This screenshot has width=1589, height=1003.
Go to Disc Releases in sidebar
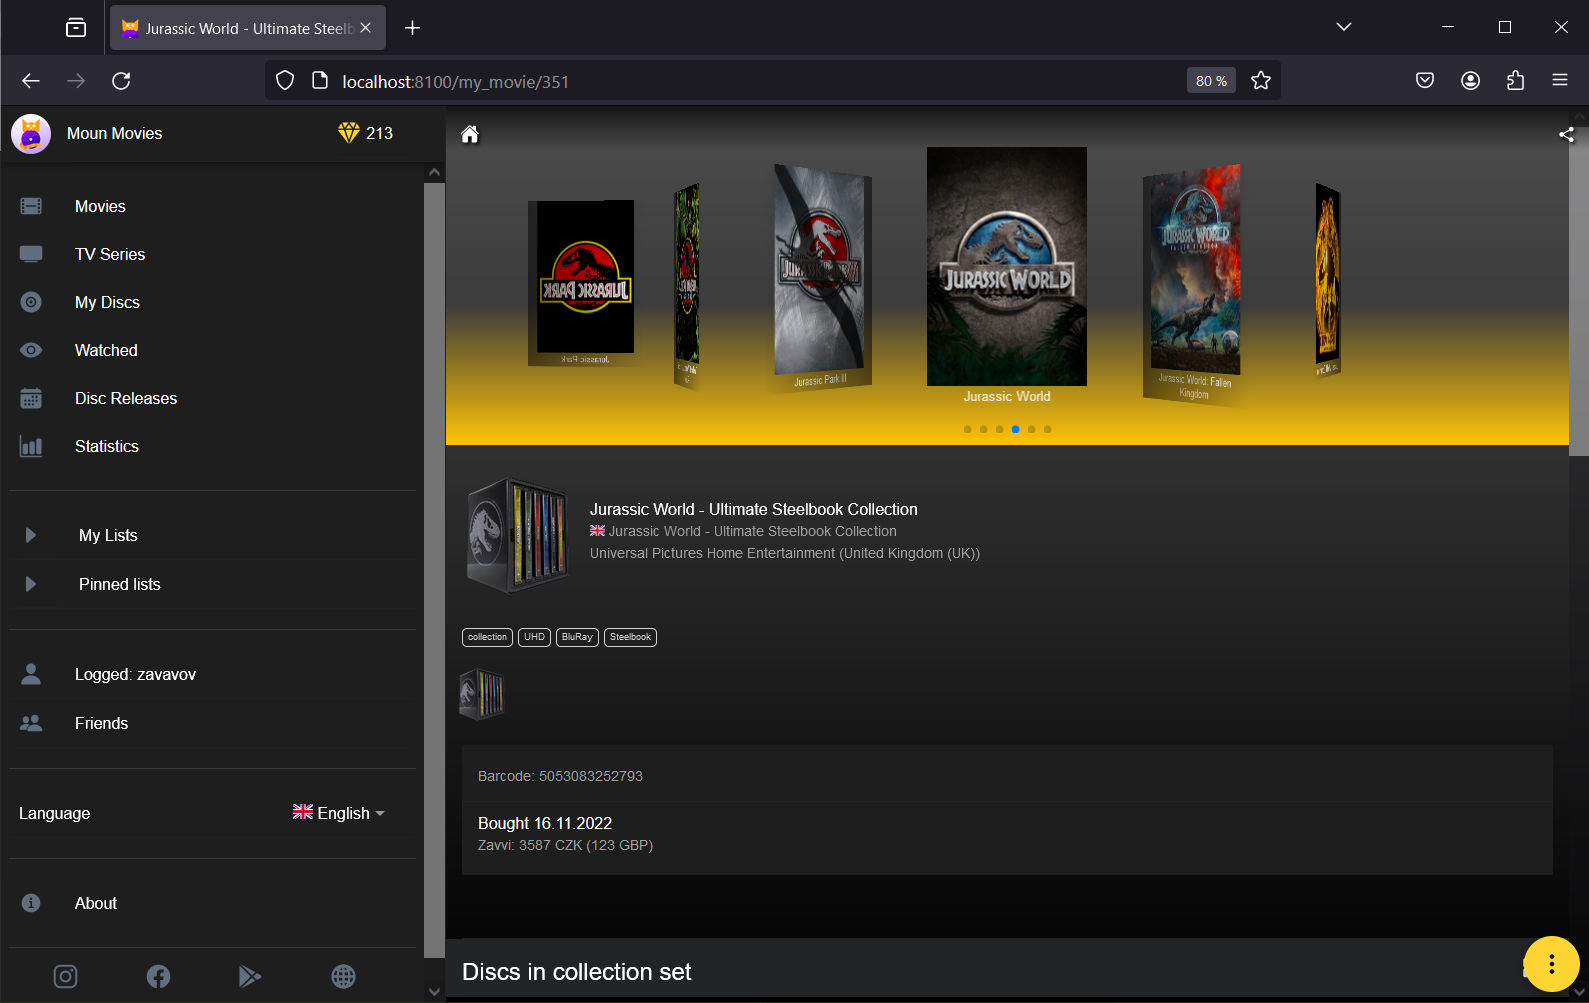[125, 398]
